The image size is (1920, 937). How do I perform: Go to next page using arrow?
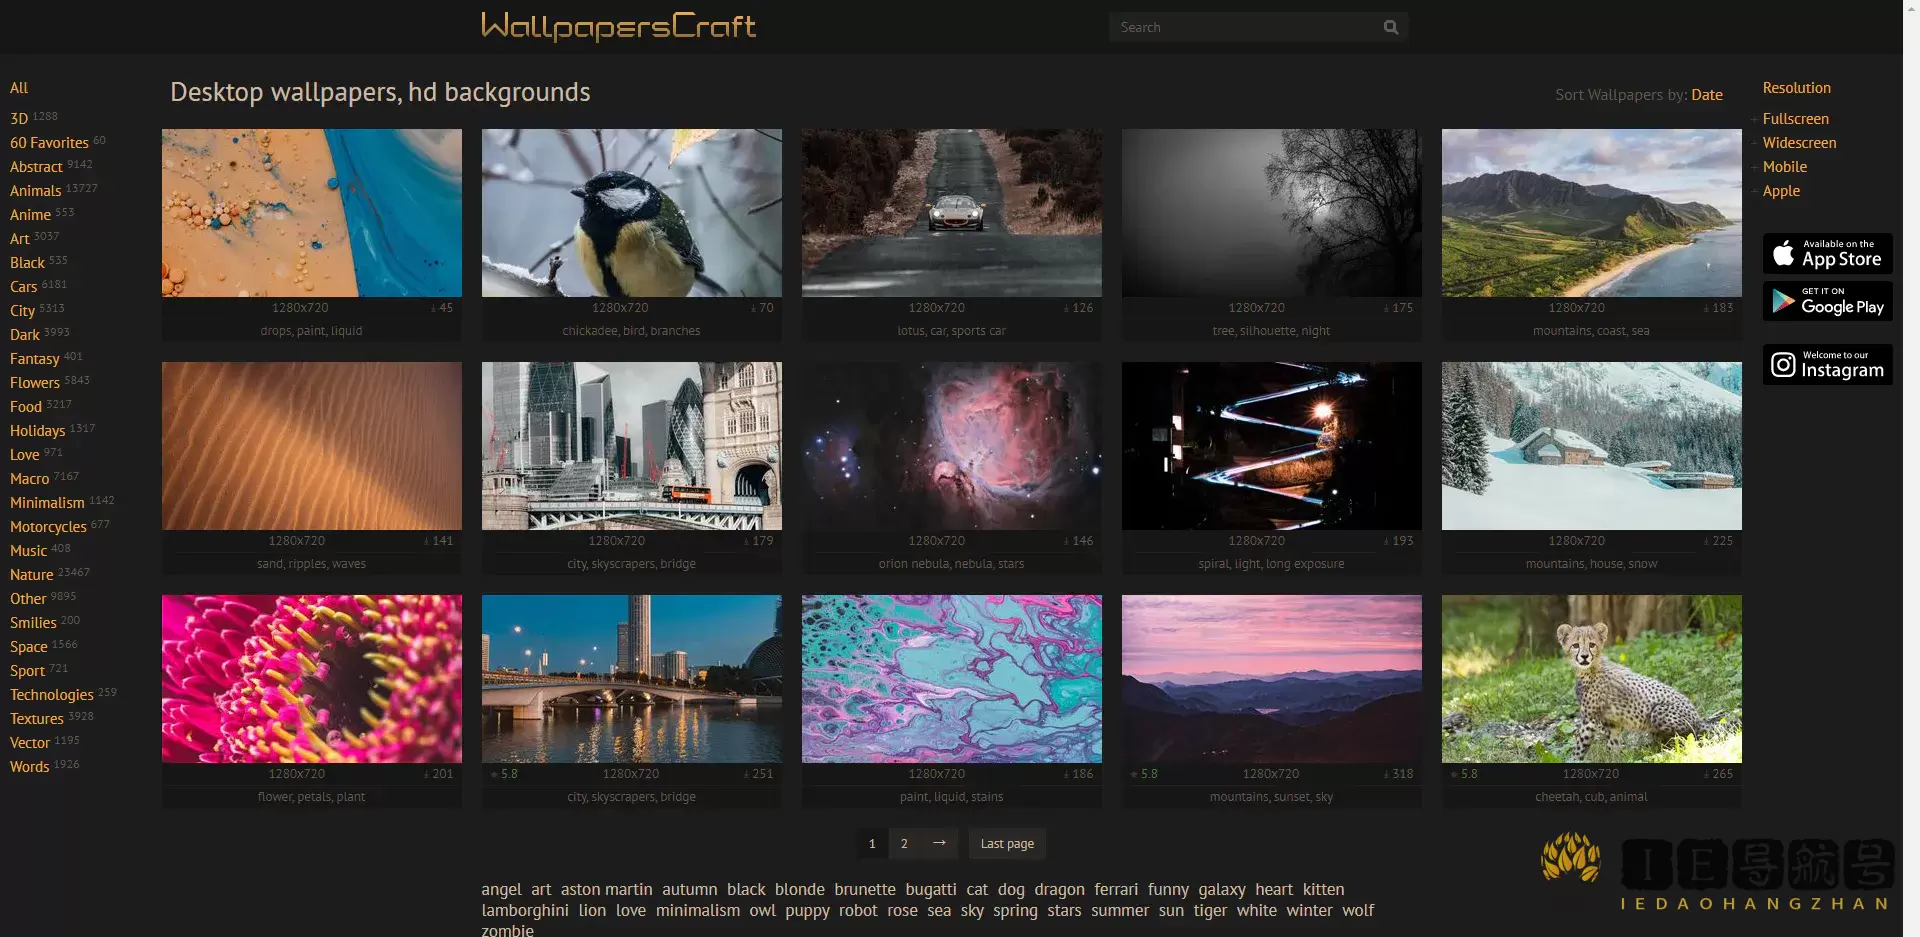(939, 843)
